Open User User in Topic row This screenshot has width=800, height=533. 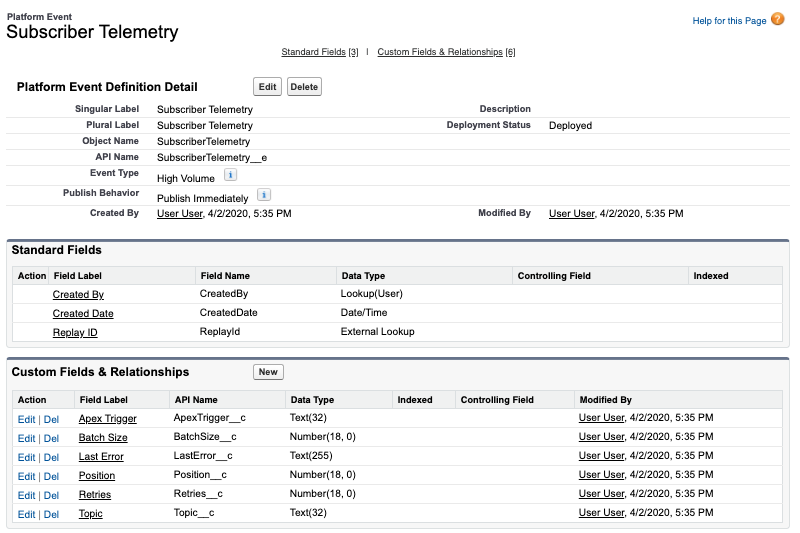tap(601, 514)
